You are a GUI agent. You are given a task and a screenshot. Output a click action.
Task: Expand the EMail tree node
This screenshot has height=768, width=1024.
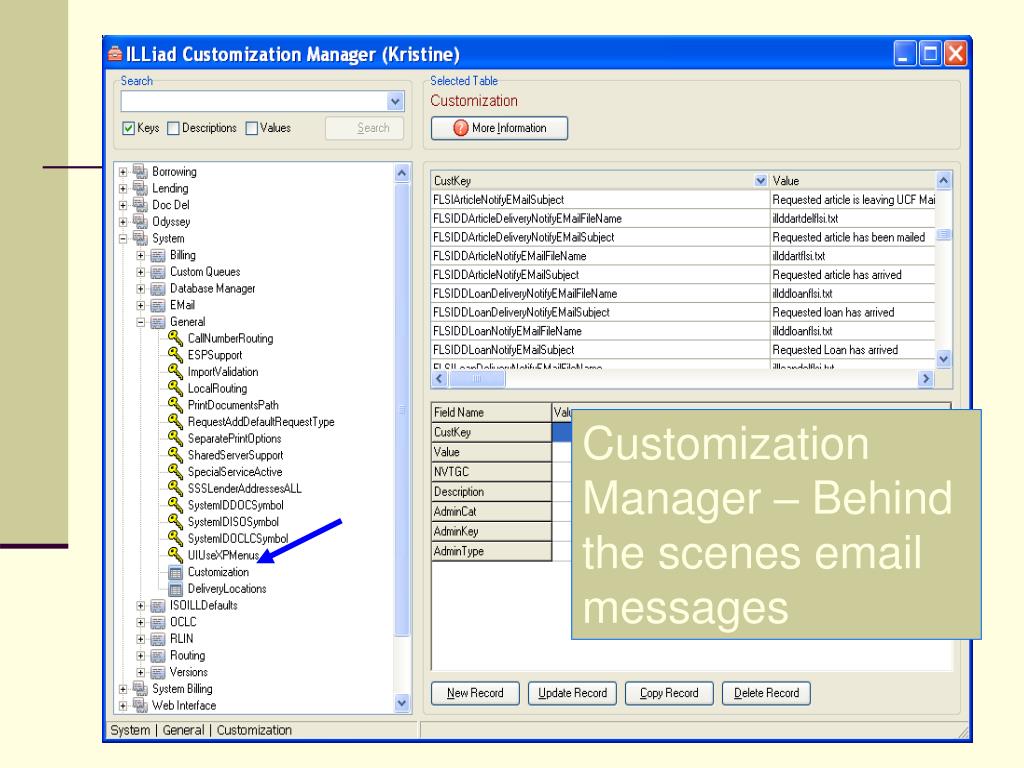140,305
